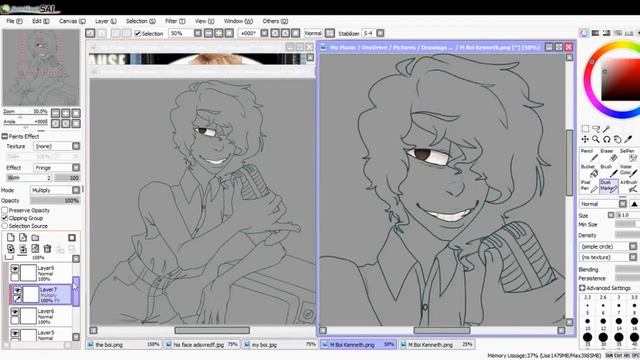Show the color wheel panel icon

coord(584,33)
